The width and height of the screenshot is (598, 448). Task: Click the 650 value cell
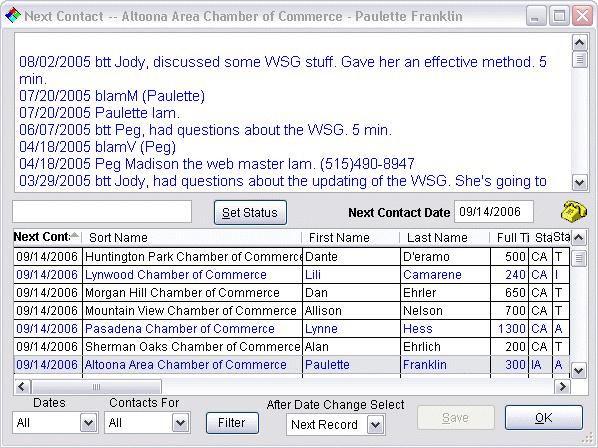click(510, 292)
